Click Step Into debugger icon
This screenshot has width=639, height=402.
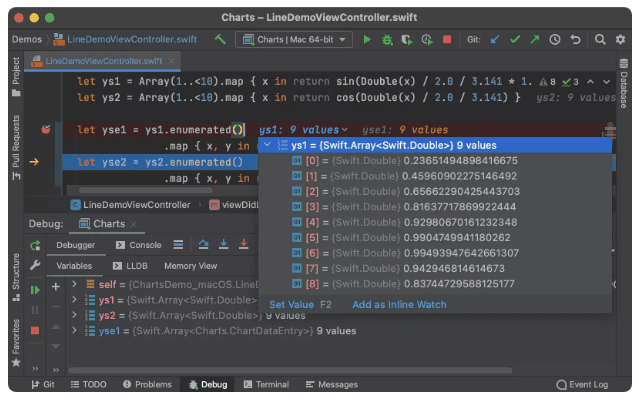point(223,244)
